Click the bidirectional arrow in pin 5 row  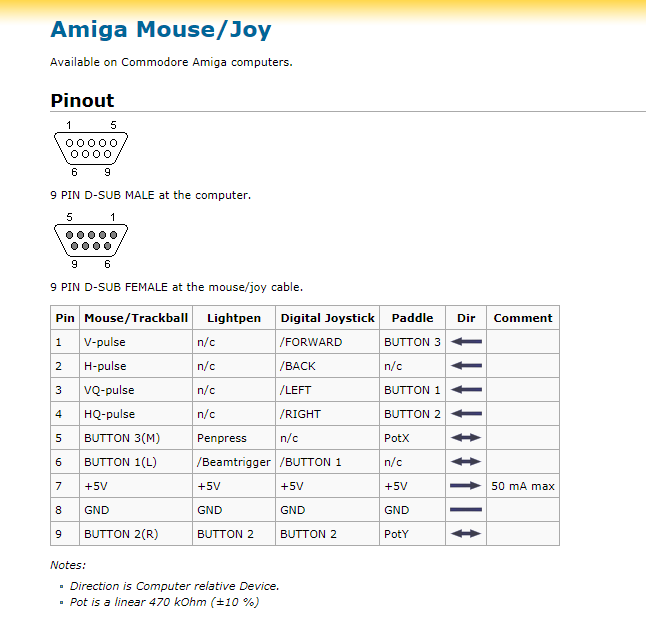coord(466,438)
